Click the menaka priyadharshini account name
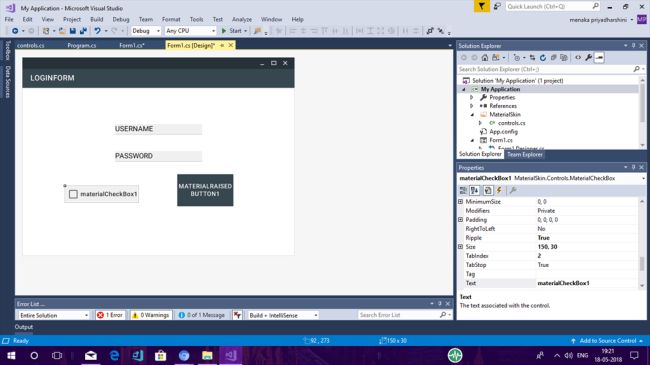Viewport: 650px width, 365px height. 598,20
